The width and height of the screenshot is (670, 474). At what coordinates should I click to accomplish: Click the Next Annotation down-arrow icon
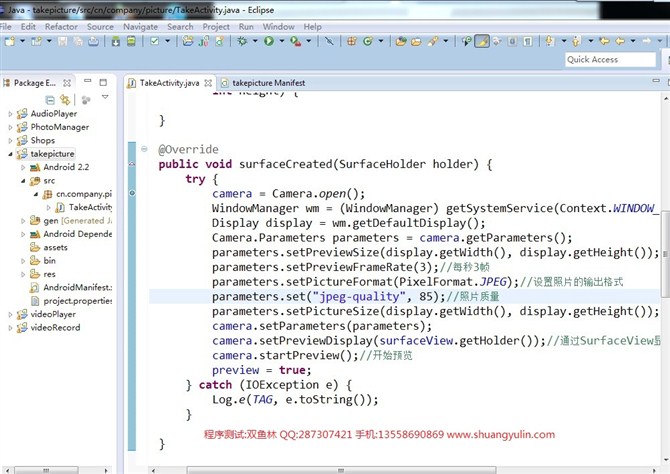pyautogui.click(x=549, y=41)
